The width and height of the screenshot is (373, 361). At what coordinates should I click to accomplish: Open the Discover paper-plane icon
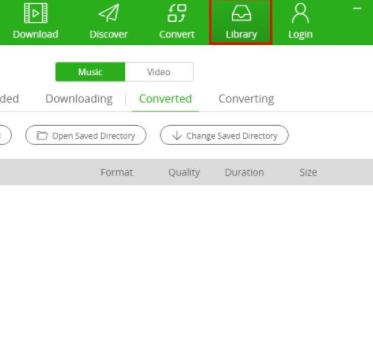(109, 13)
